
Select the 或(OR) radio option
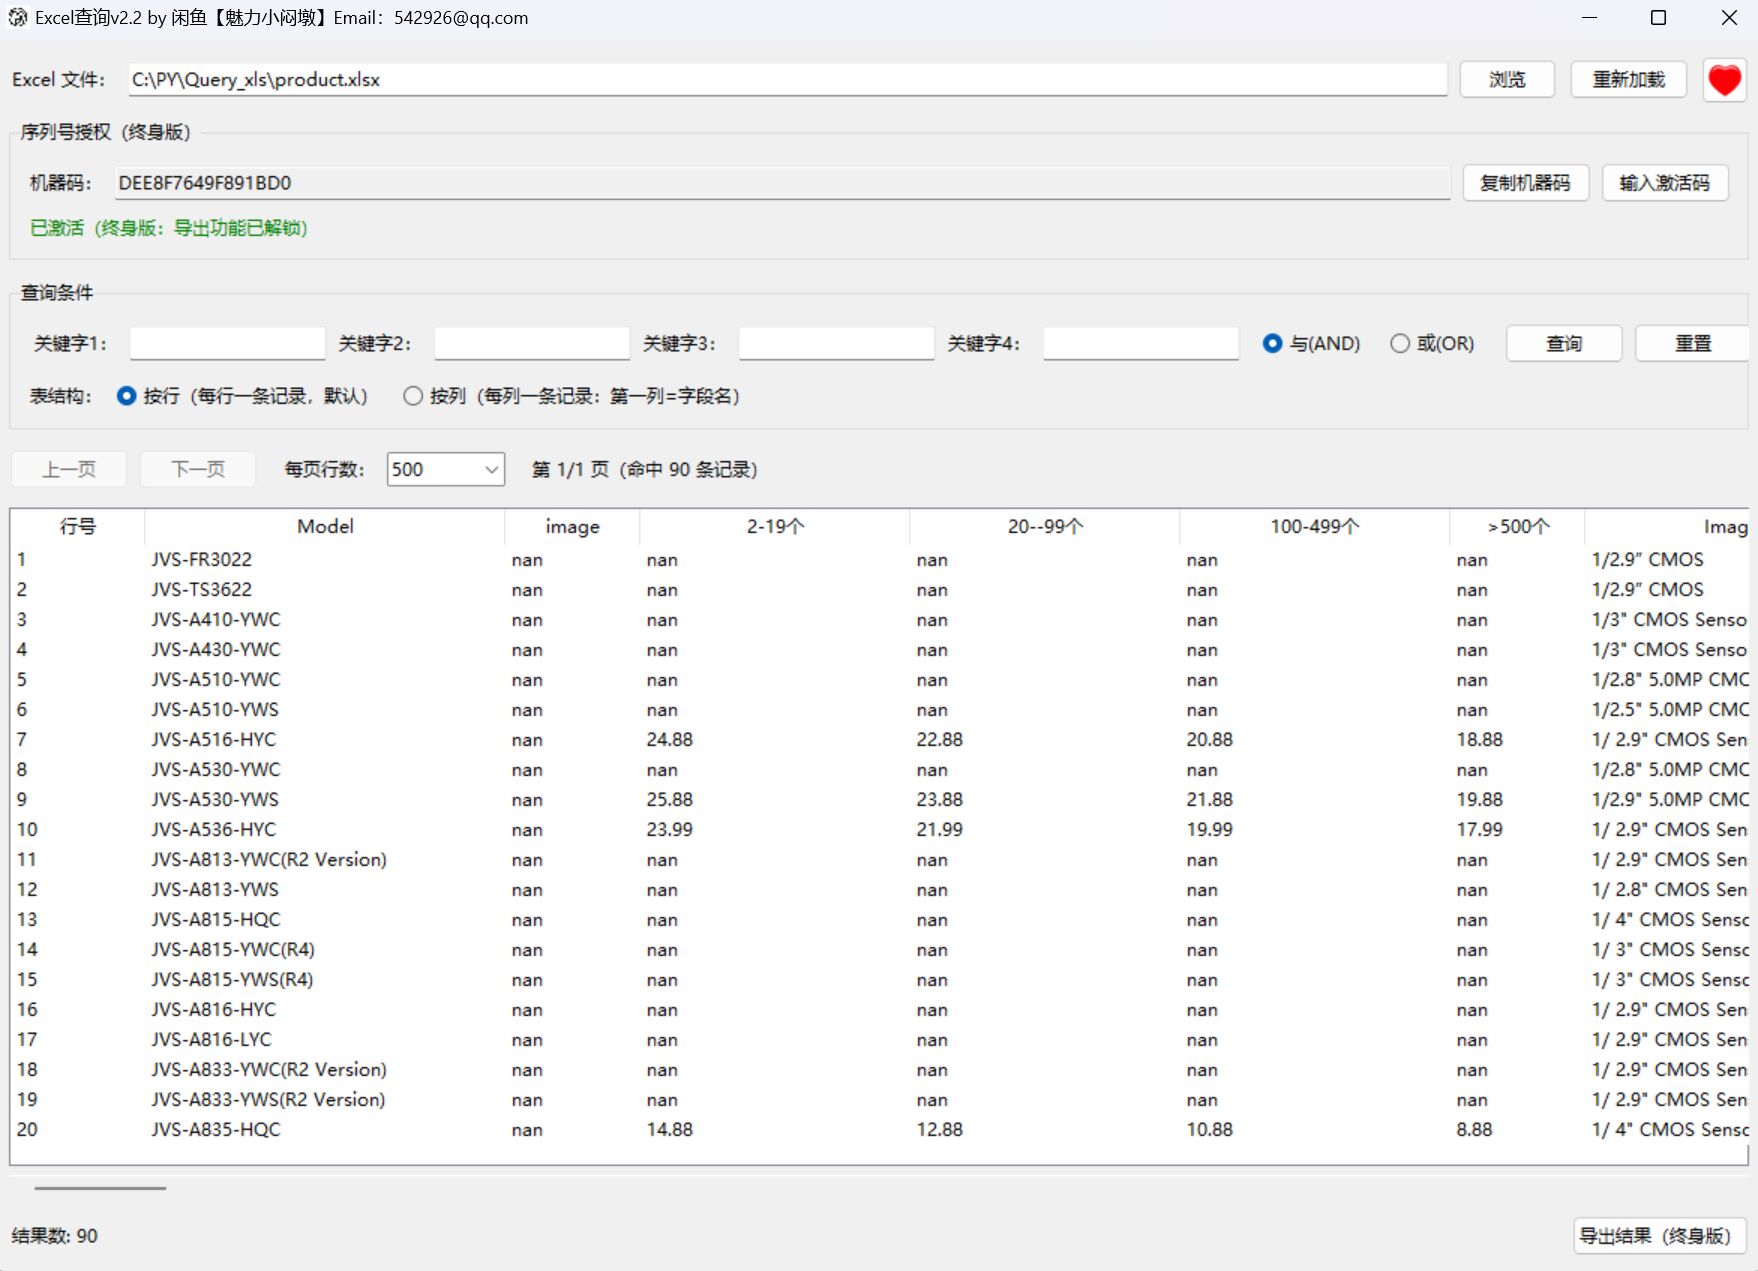(1400, 344)
